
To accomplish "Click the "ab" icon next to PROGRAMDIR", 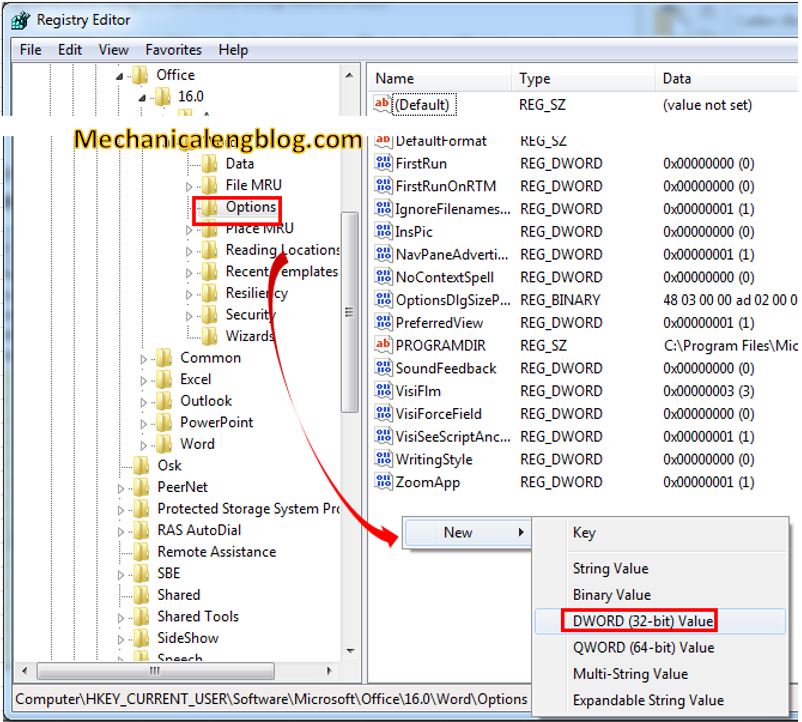I will coord(385,345).
